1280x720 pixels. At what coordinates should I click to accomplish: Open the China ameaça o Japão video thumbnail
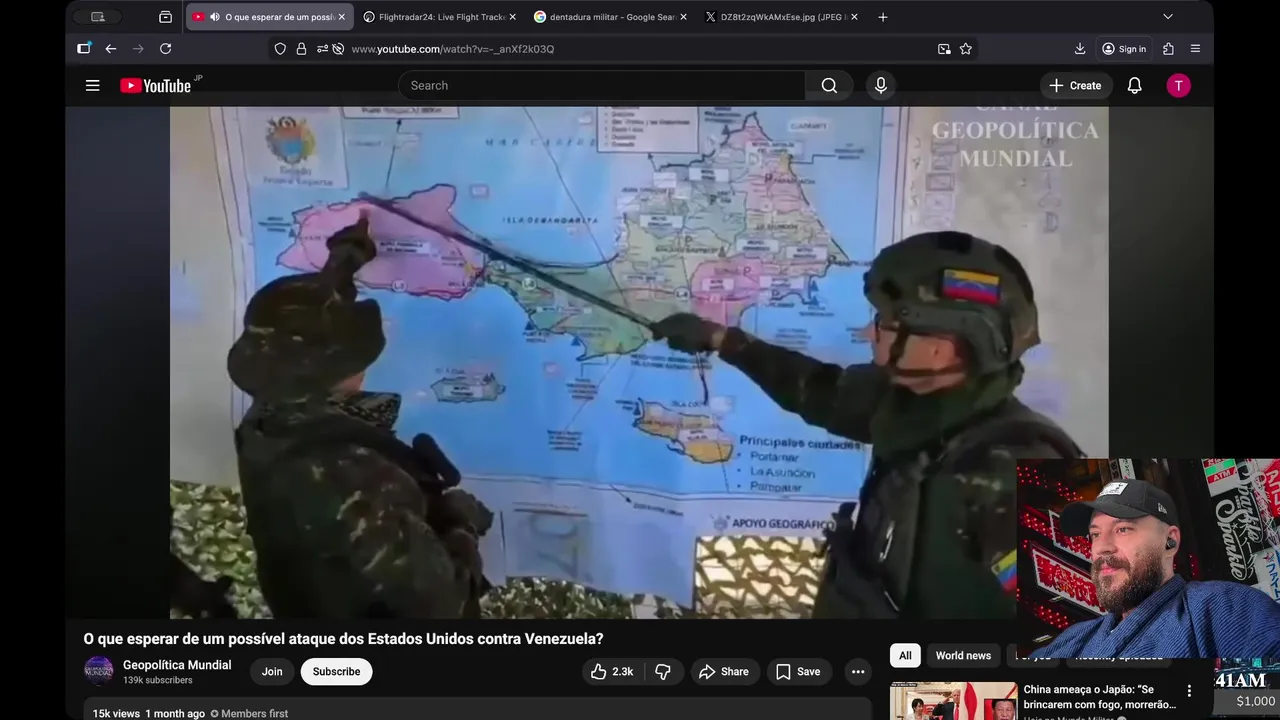point(953,701)
